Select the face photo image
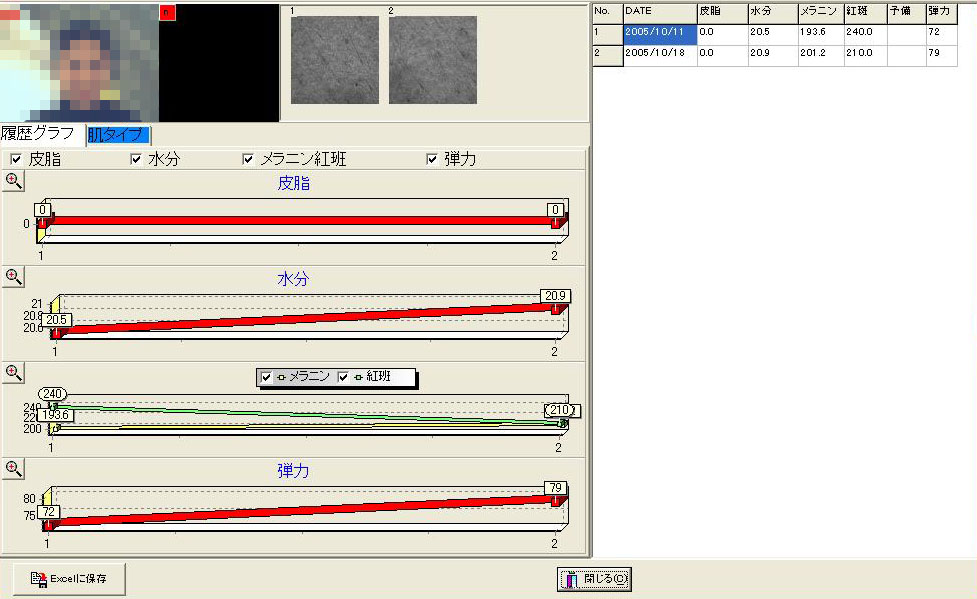Viewport: 977px width, 599px height. [x=79, y=63]
